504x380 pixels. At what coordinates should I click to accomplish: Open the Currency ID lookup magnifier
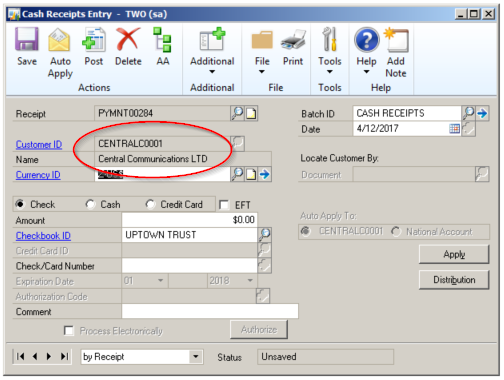click(237, 174)
